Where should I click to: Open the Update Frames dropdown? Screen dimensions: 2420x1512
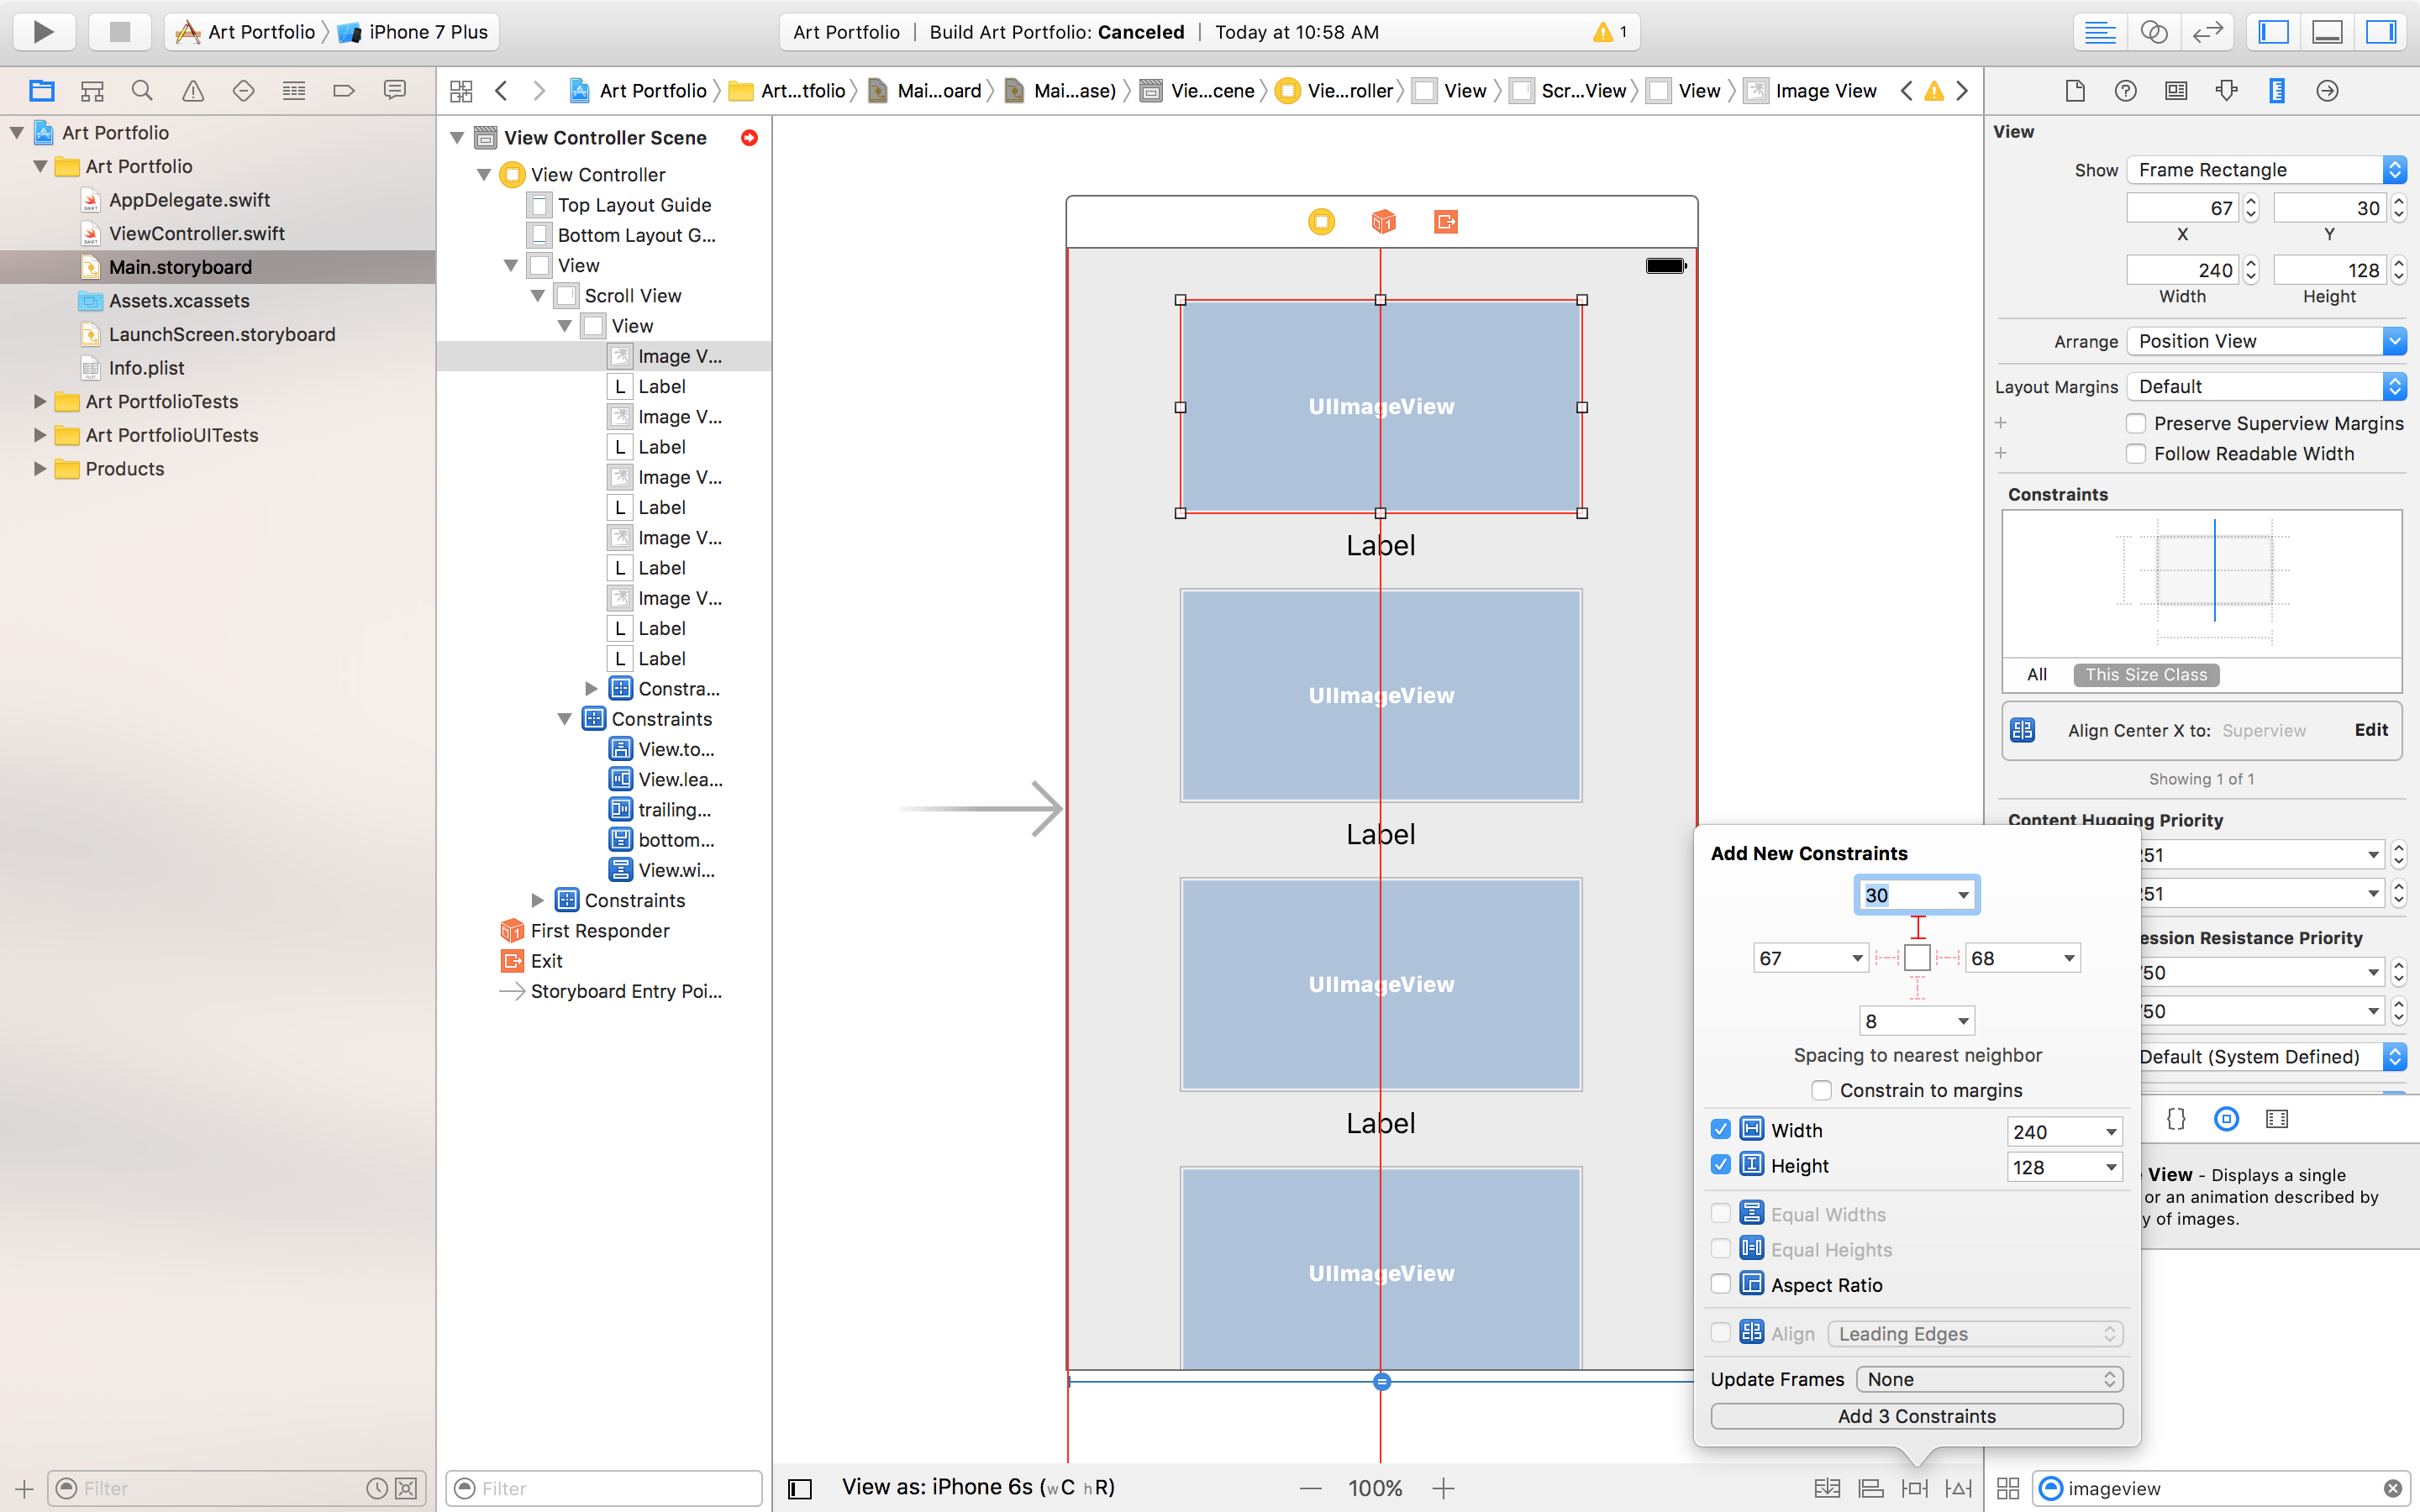pyautogui.click(x=1991, y=1378)
